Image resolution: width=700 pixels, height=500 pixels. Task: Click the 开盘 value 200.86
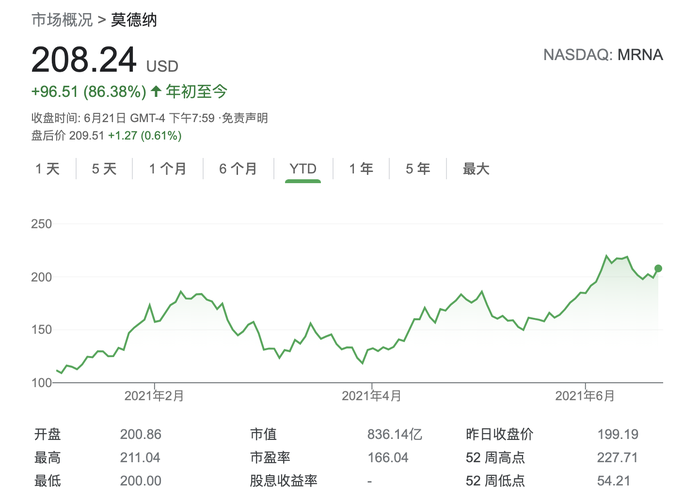[141, 434]
